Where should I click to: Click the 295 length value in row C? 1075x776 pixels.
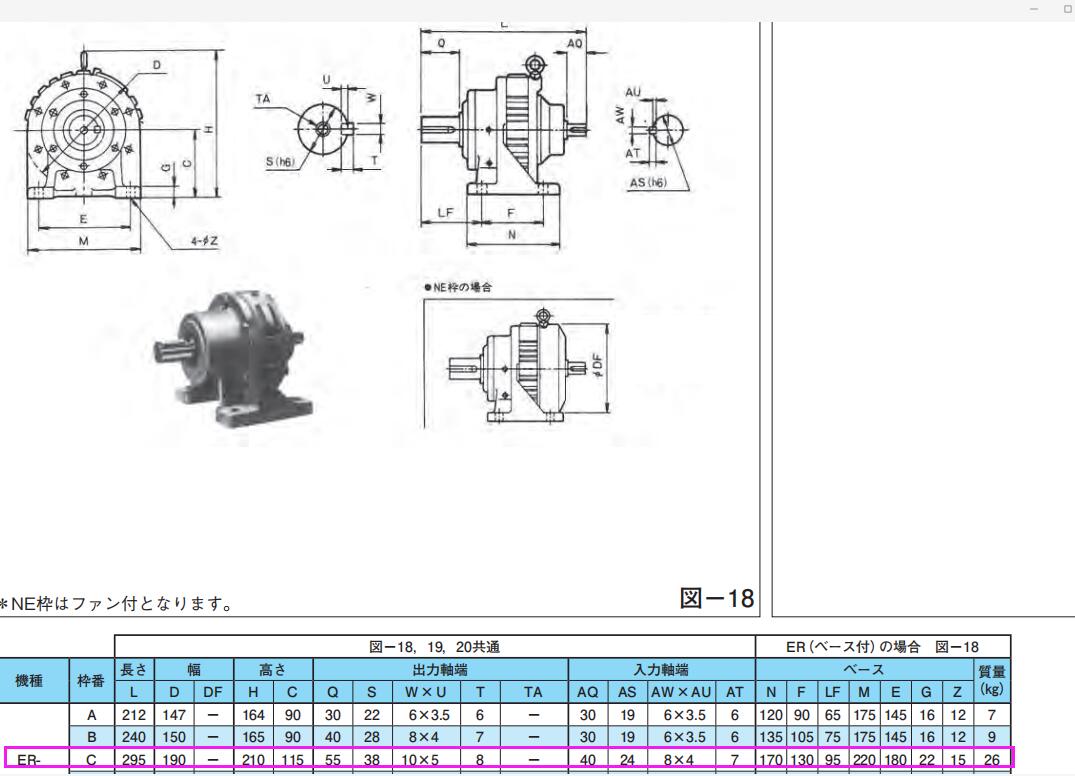pyautogui.click(x=132, y=760)
